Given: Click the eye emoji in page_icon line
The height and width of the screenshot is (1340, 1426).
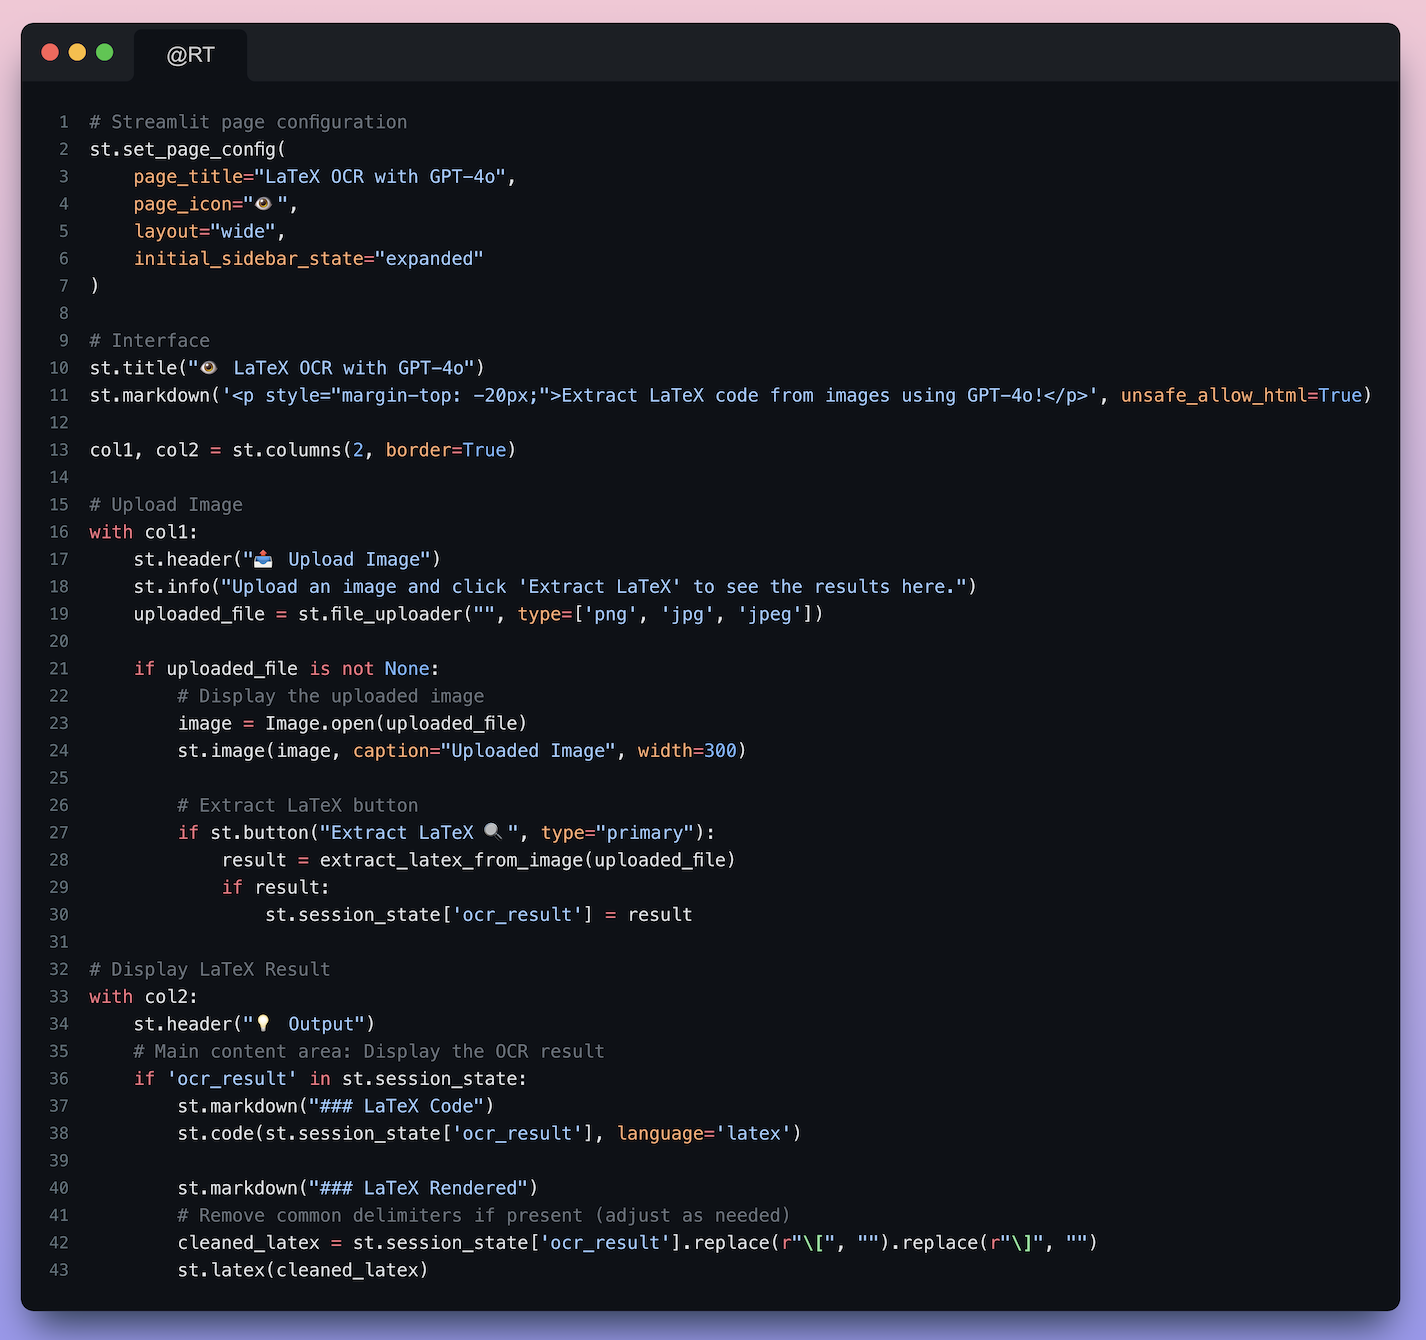Looking at the screenshot, I should click(x=264, y=204).
